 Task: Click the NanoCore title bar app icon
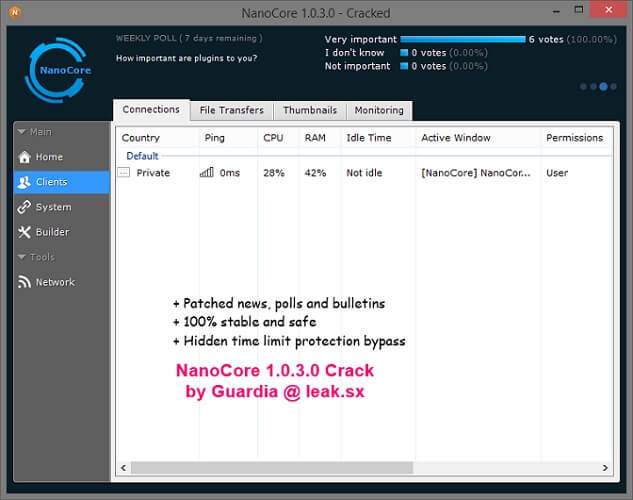click(15, 13)
